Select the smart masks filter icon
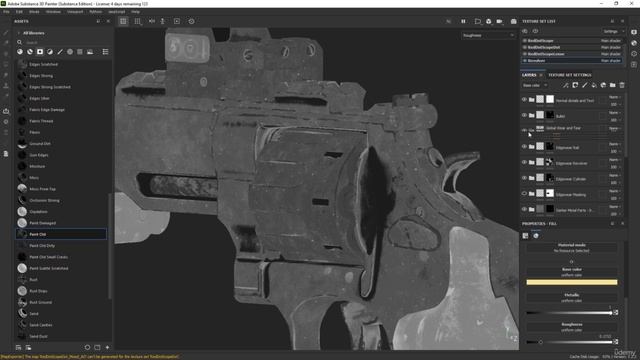This screenshot has height=360, width=640. point(40,52)
